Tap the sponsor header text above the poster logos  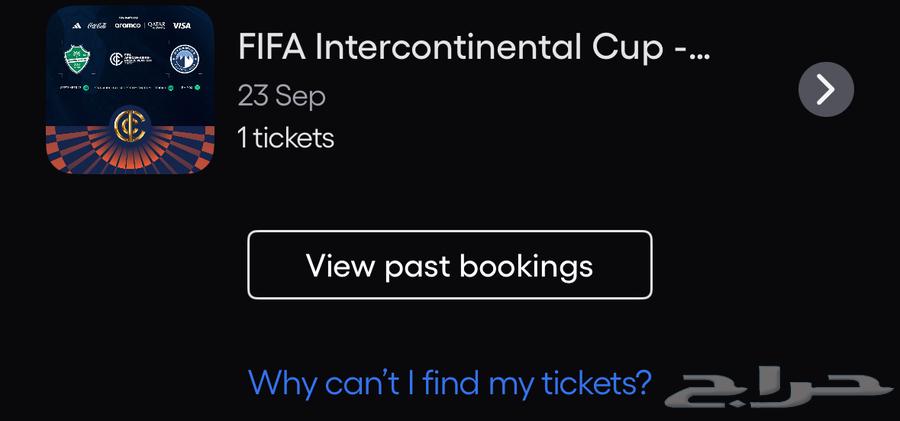pos(130,15)
